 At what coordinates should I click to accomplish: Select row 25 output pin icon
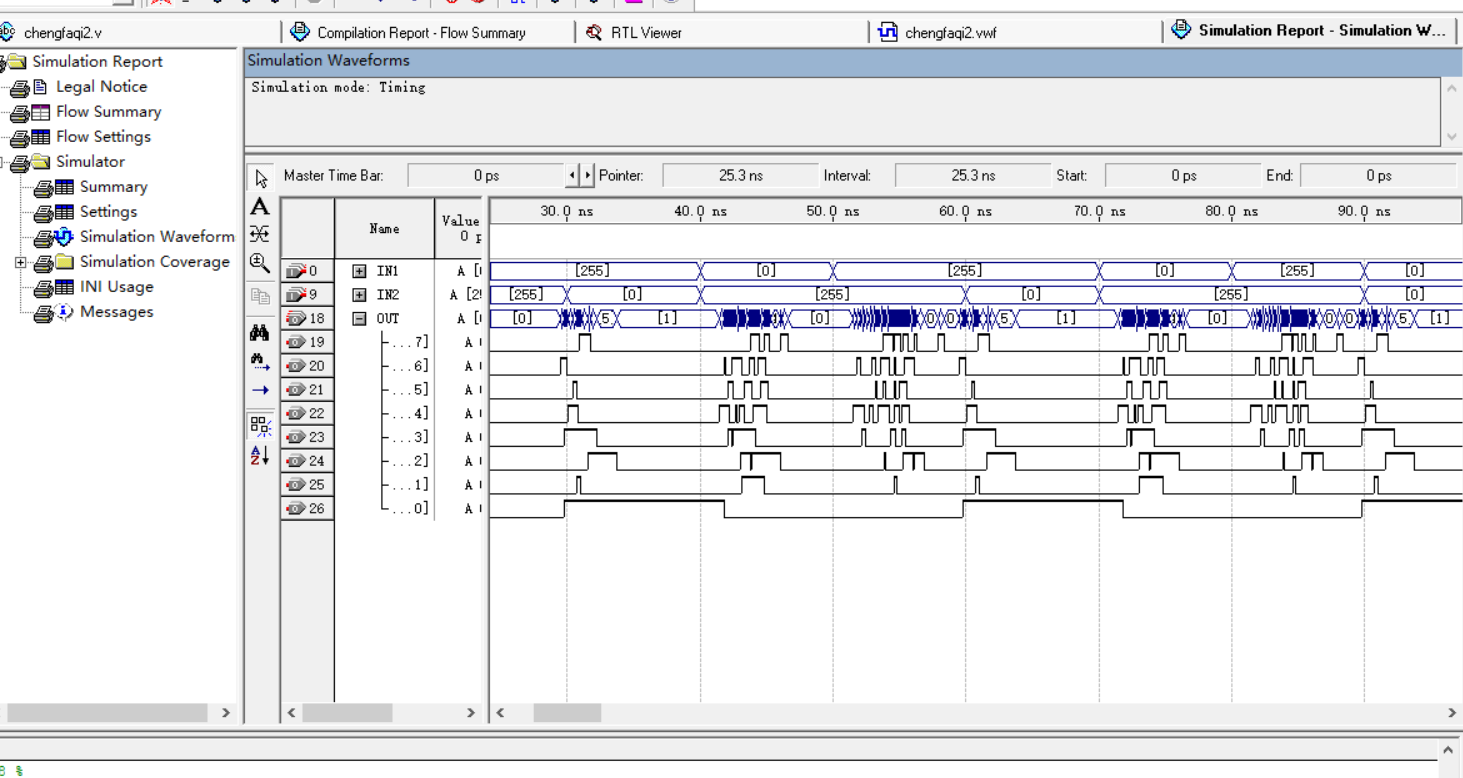coord(296,485)
